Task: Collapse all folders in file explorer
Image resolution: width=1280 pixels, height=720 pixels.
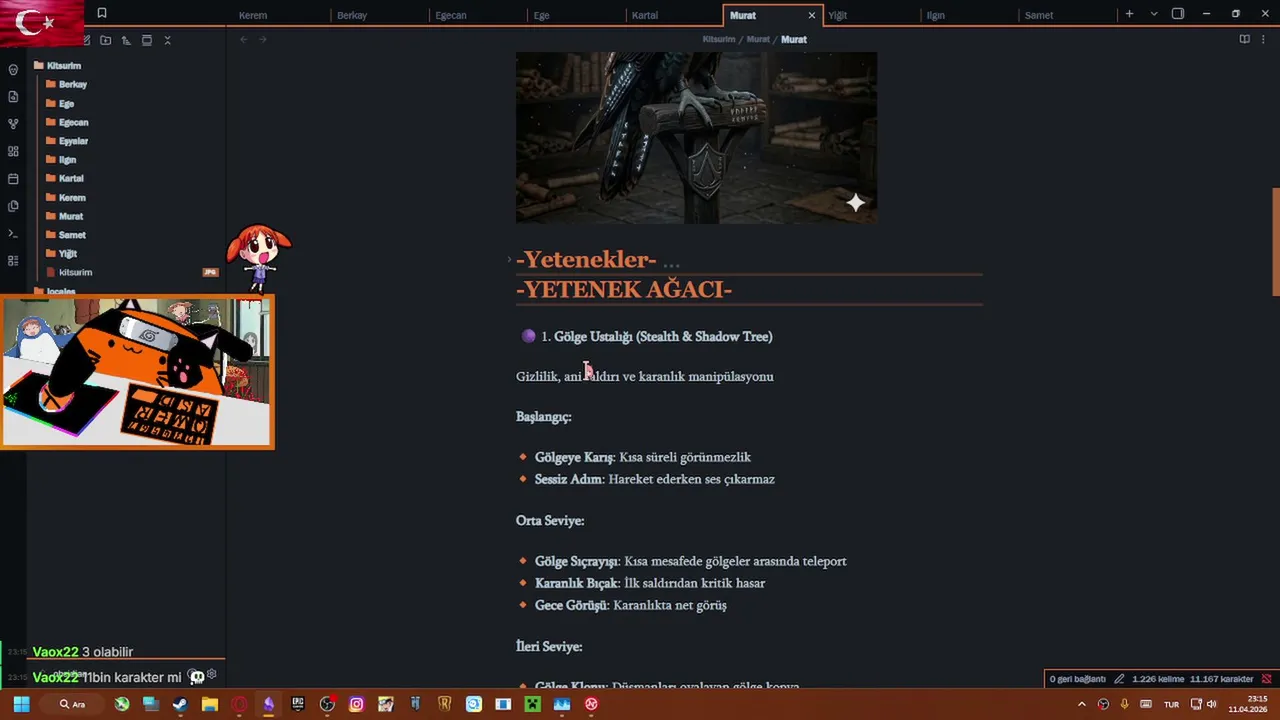Action: (x=167, y=40)
